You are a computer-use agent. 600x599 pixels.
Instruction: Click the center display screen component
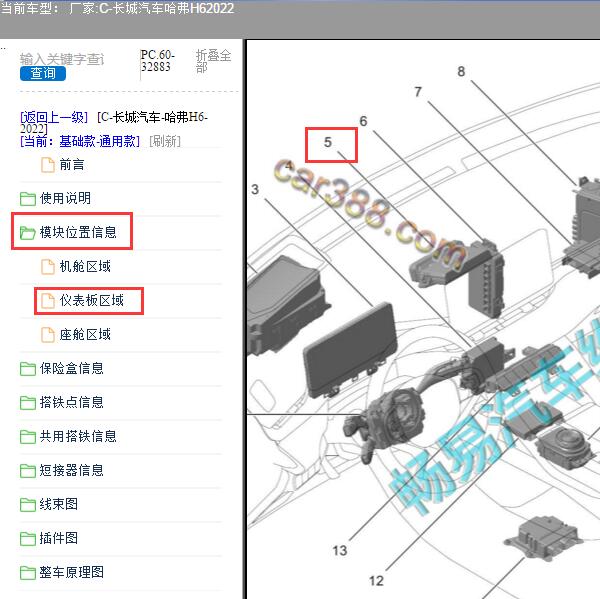click(350, 349)
